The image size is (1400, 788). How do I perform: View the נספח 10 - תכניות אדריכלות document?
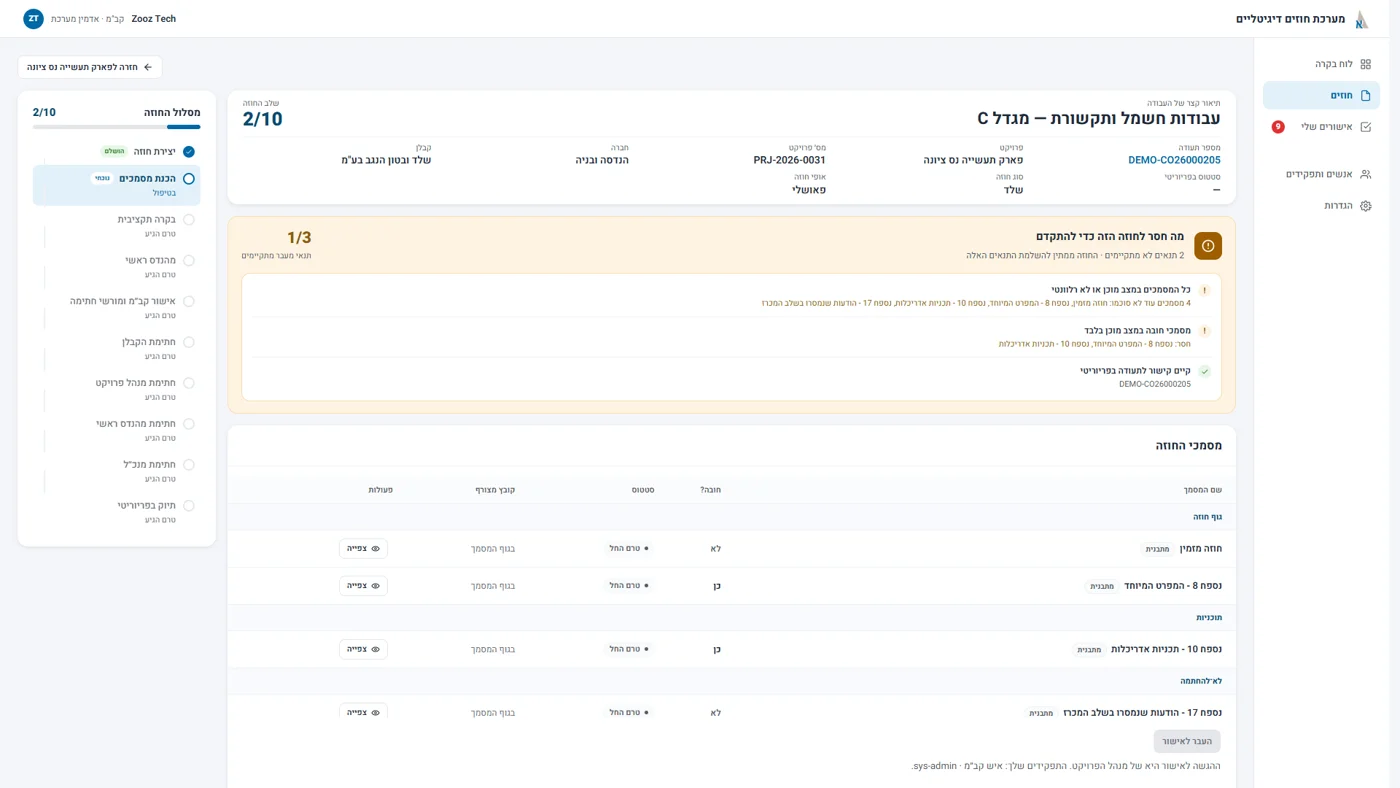pyautogui.click(x=363, y=650)
